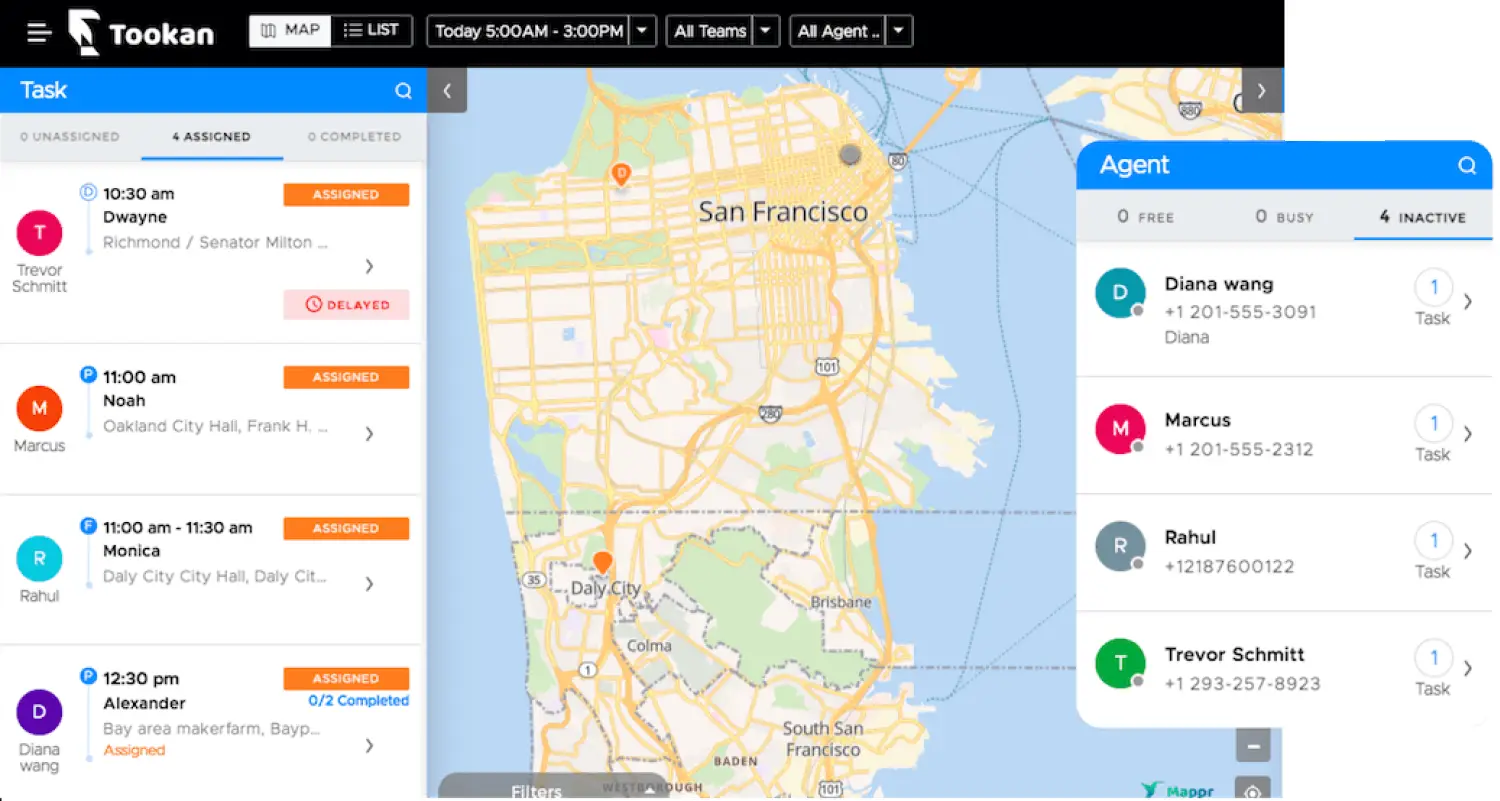Click the locate-me target icon
This screenshot has height=801, width=1500.
(1252, 790)
